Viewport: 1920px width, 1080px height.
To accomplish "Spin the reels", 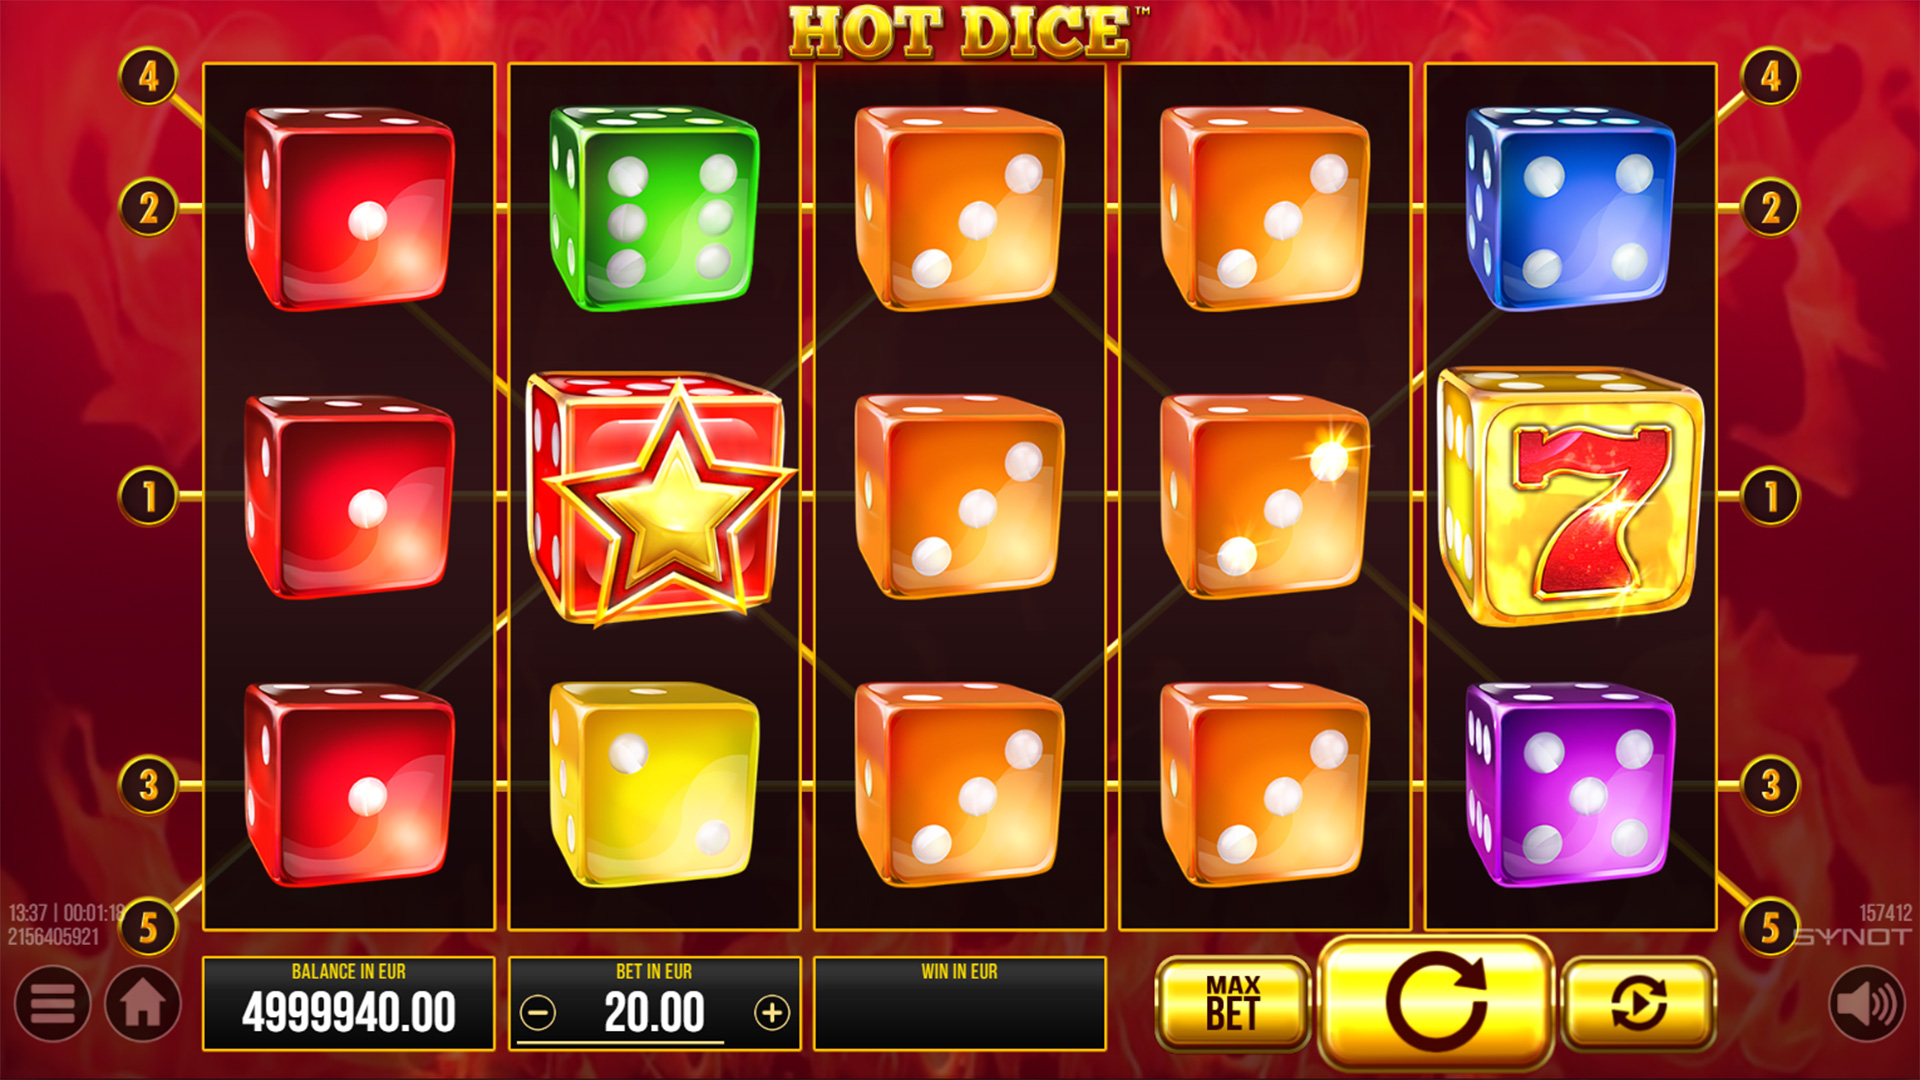I will [1435, 1003].
